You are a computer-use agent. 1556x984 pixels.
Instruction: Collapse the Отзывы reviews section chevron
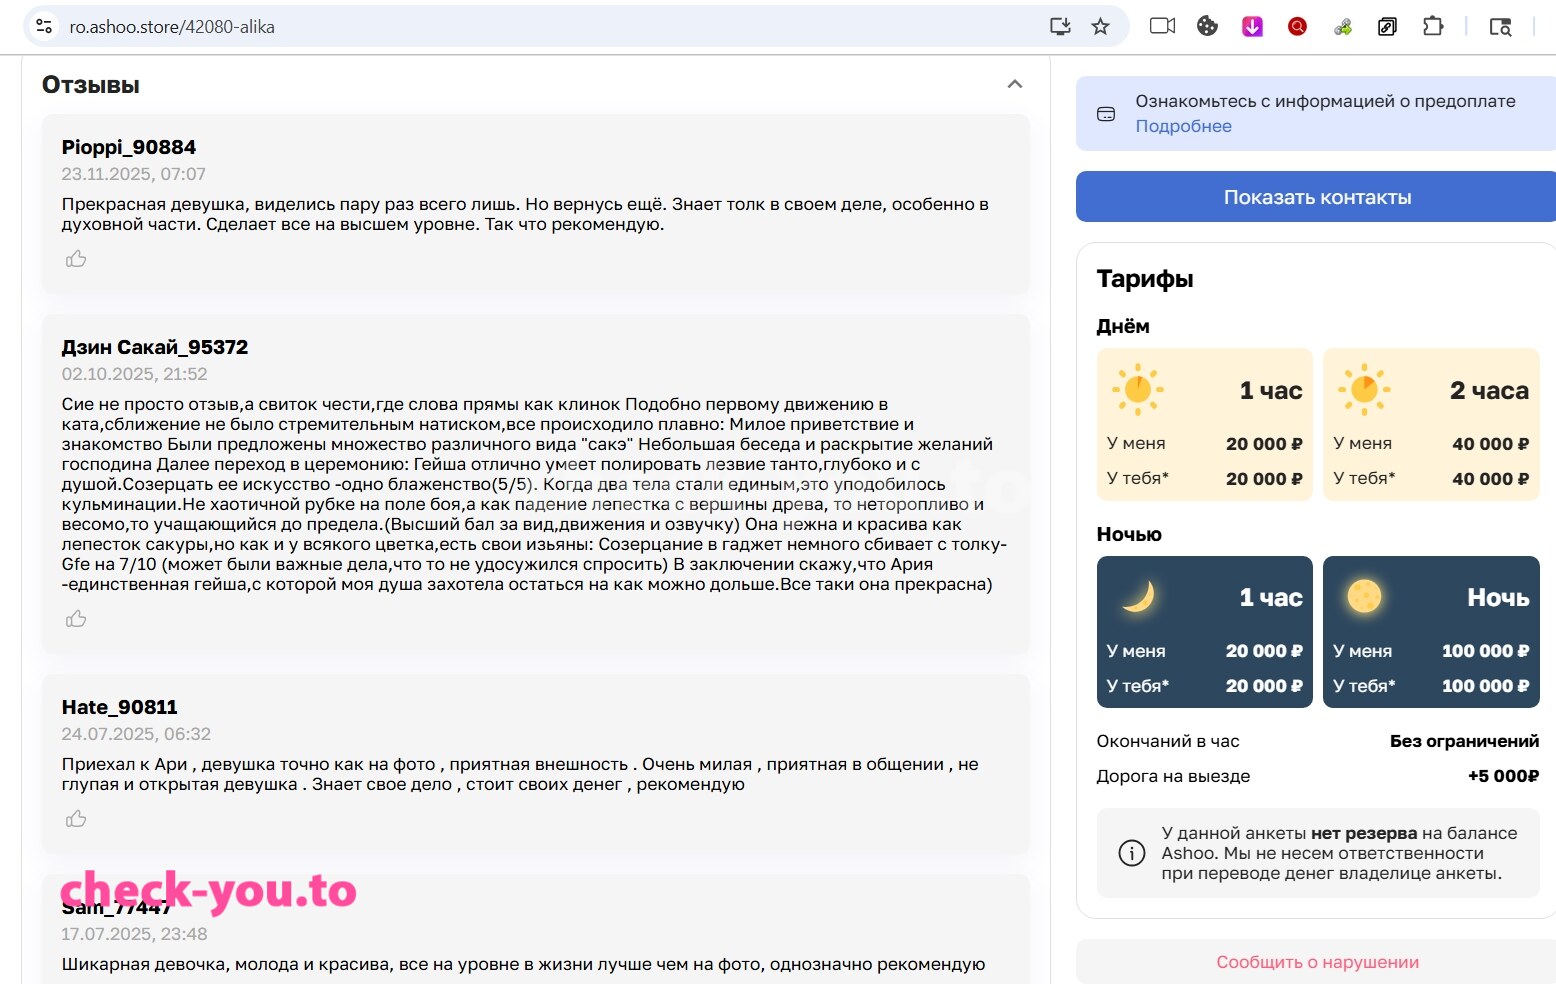(1014, 84)
